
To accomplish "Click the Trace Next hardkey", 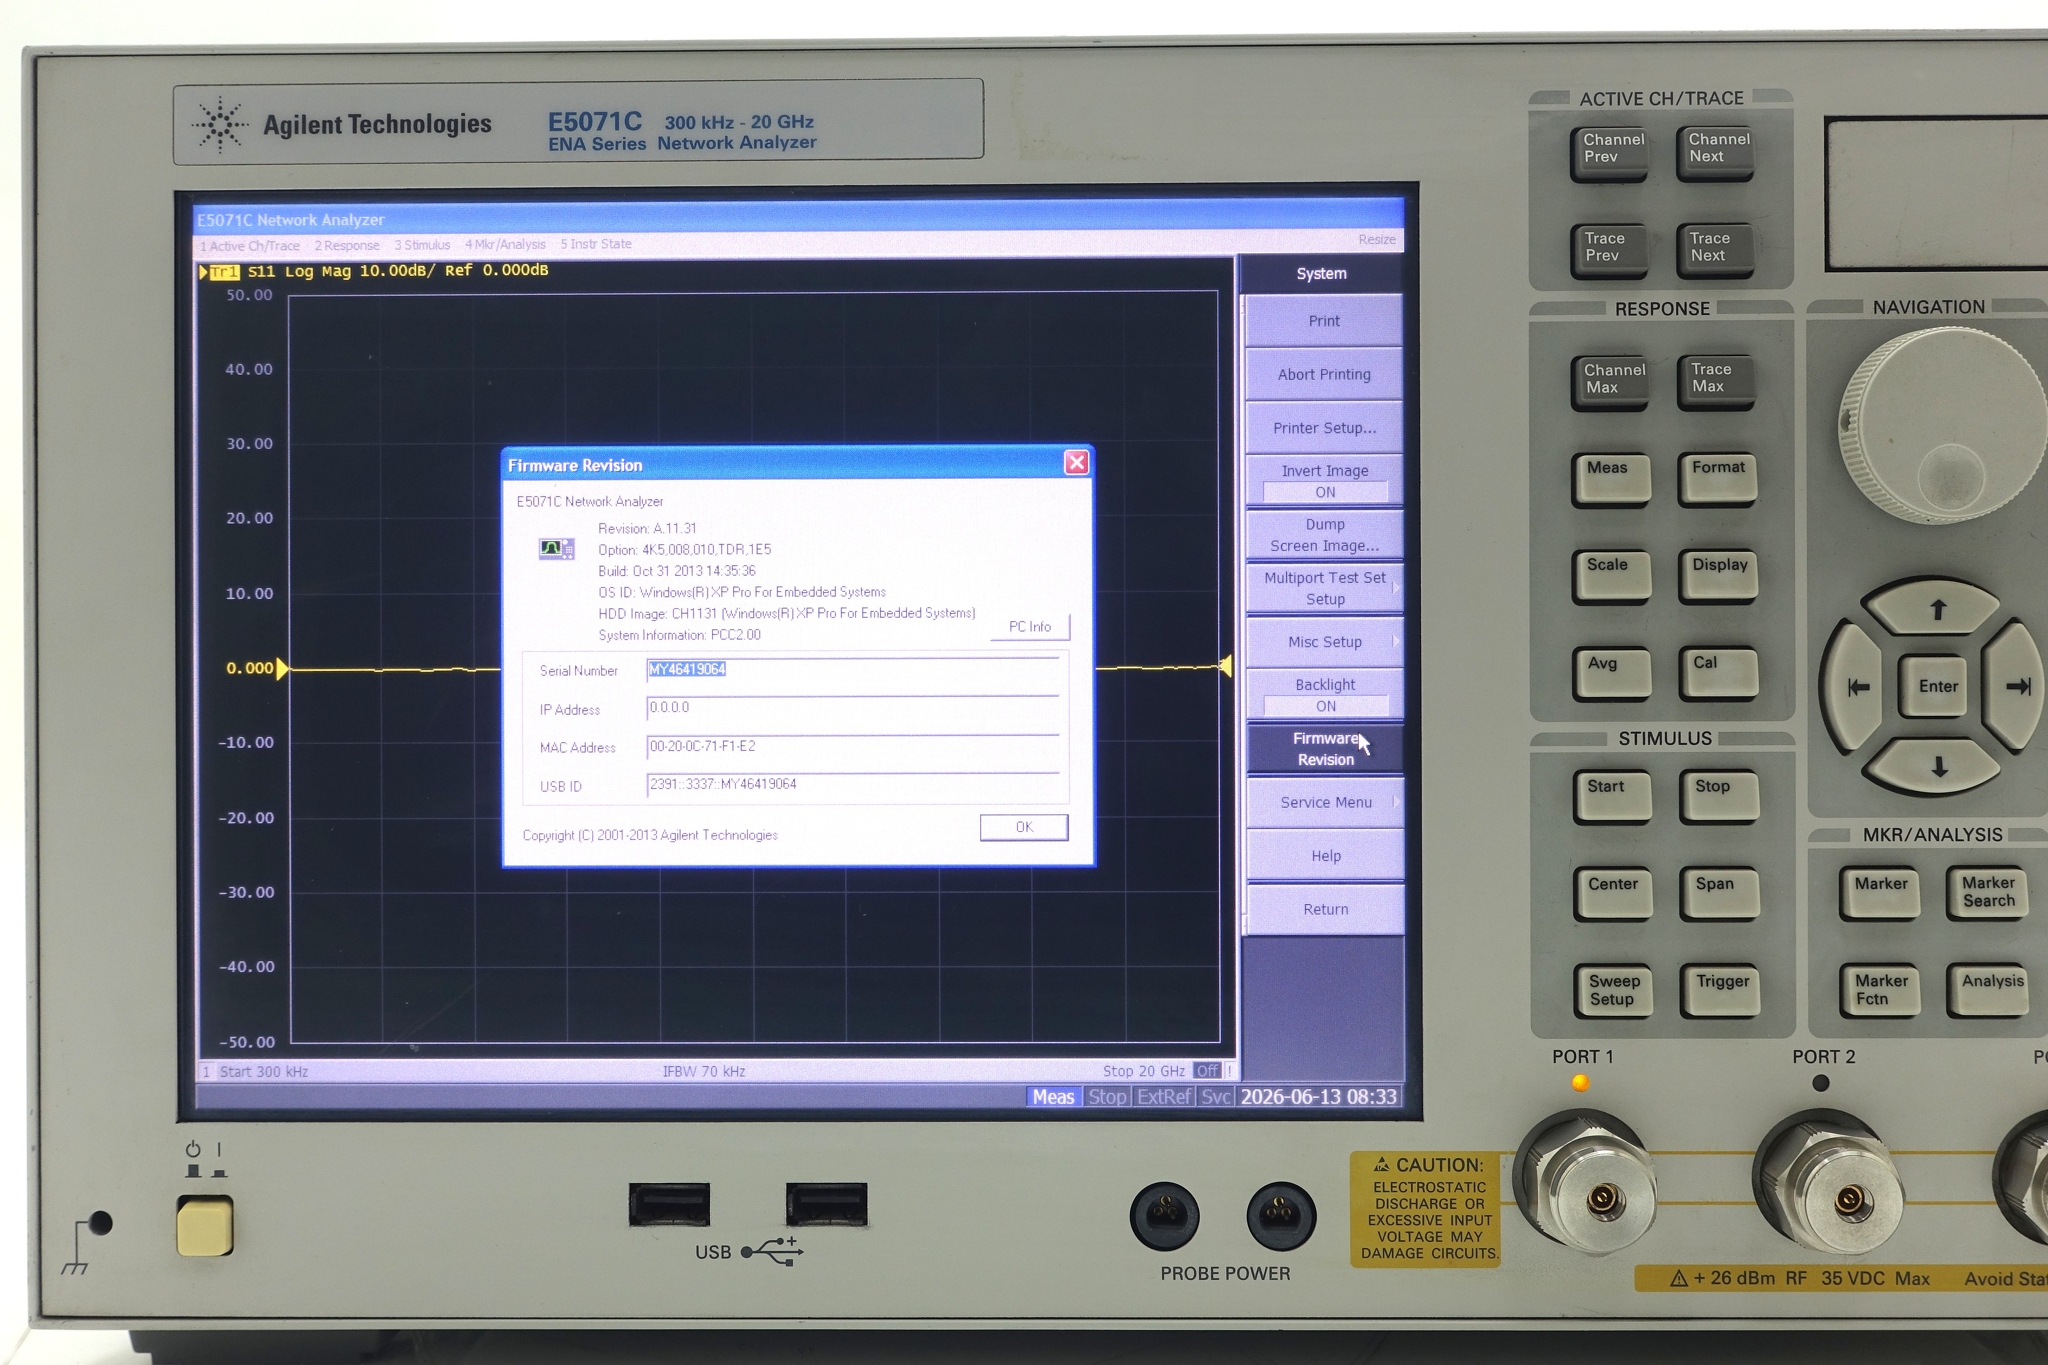I will [1715, 249].
